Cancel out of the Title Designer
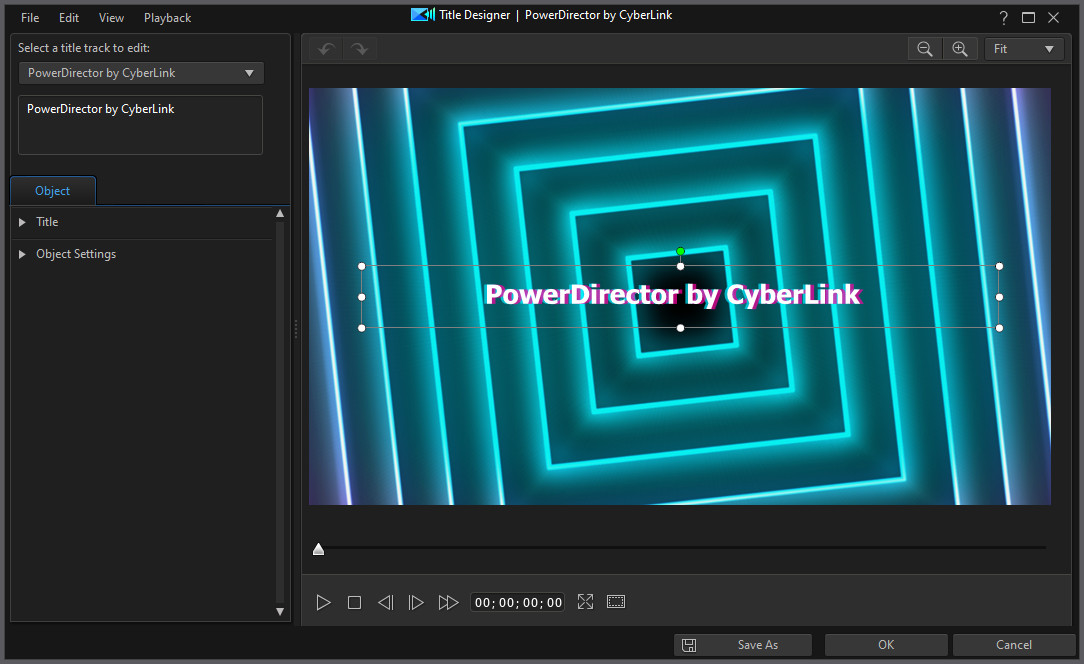The width and height of the screenshot is (1084, 664). coord(1013,644)
